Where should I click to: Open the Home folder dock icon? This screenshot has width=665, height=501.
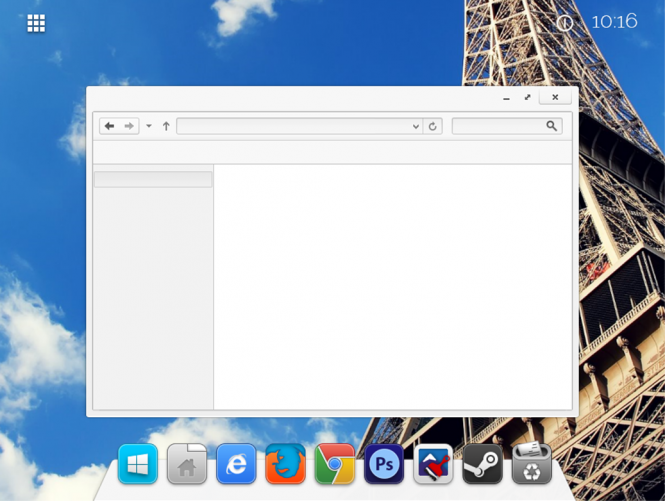coord(187,464)
